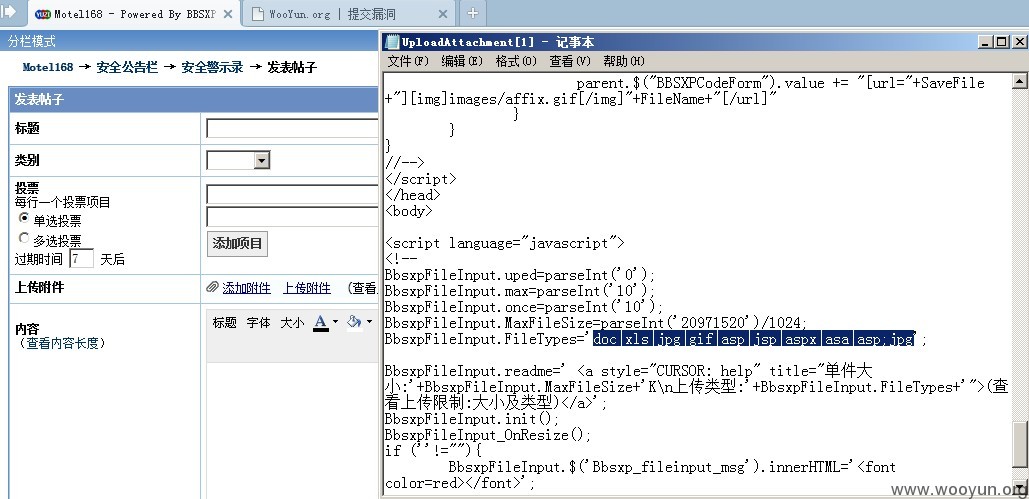Open the 编辑(E) menu in Notepad
1029x499 pixels.
coord(462,61)
